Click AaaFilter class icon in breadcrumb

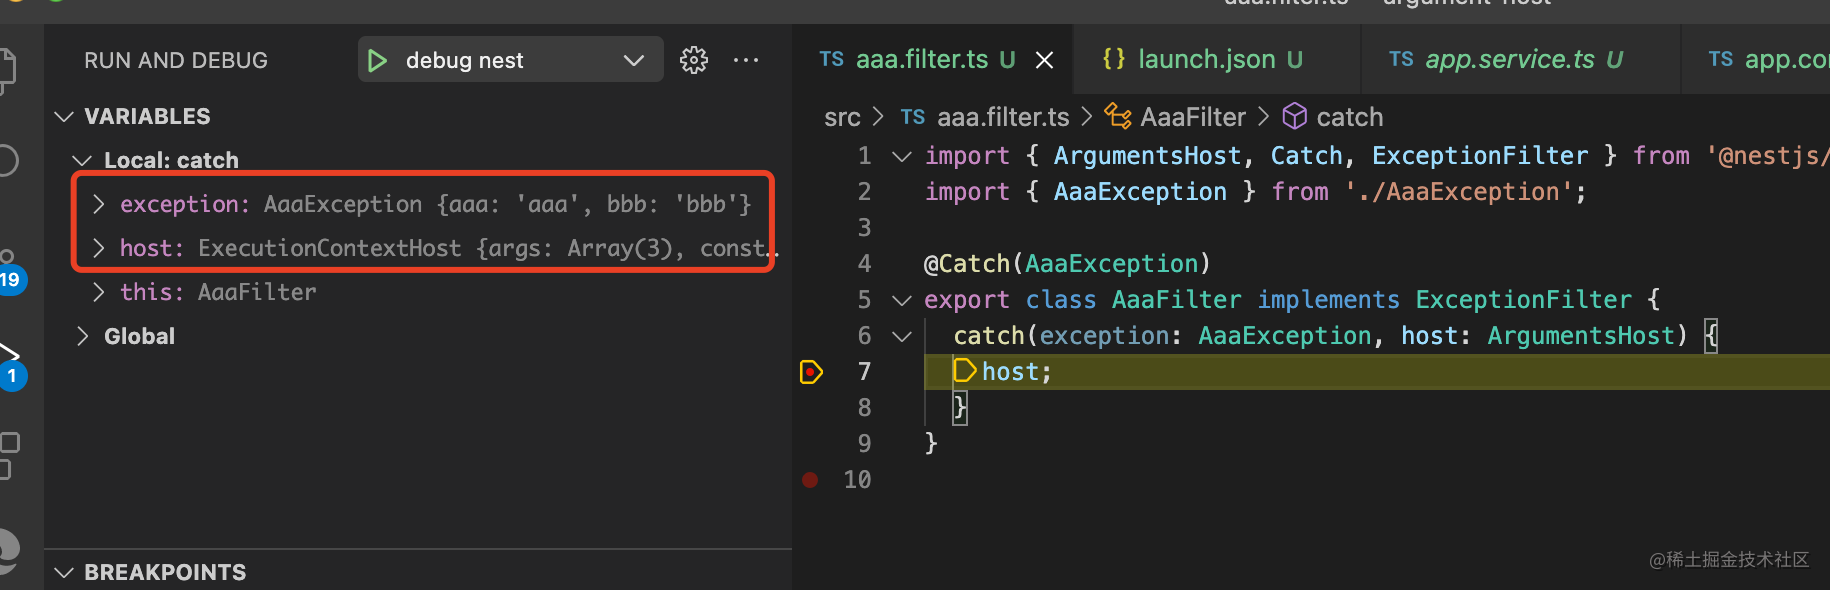coord(1117,117)
